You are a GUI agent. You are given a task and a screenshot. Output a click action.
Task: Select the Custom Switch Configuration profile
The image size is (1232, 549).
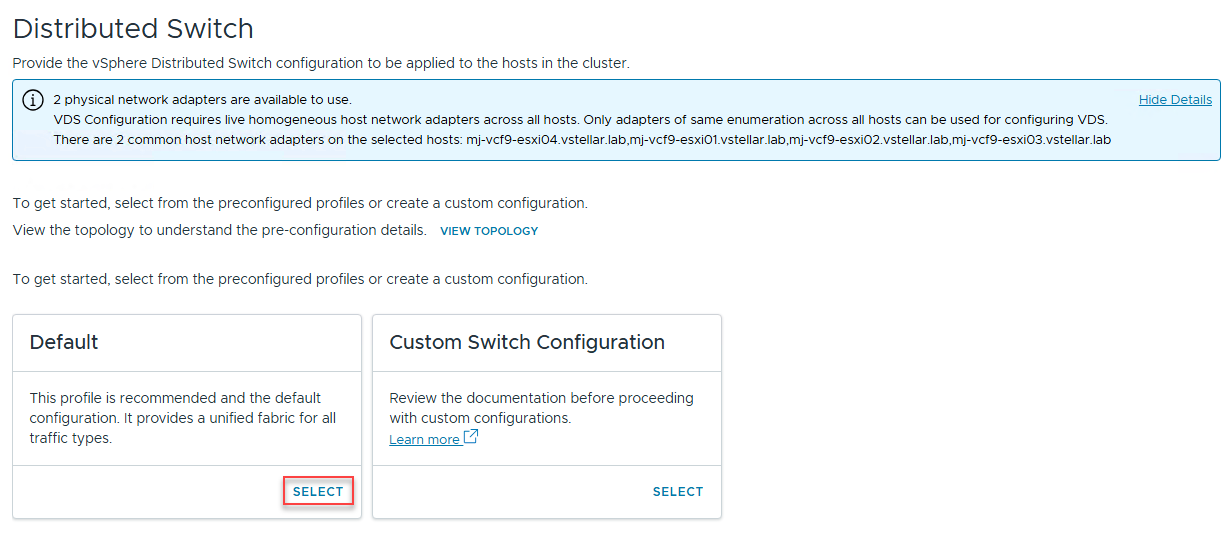(677, 492)
